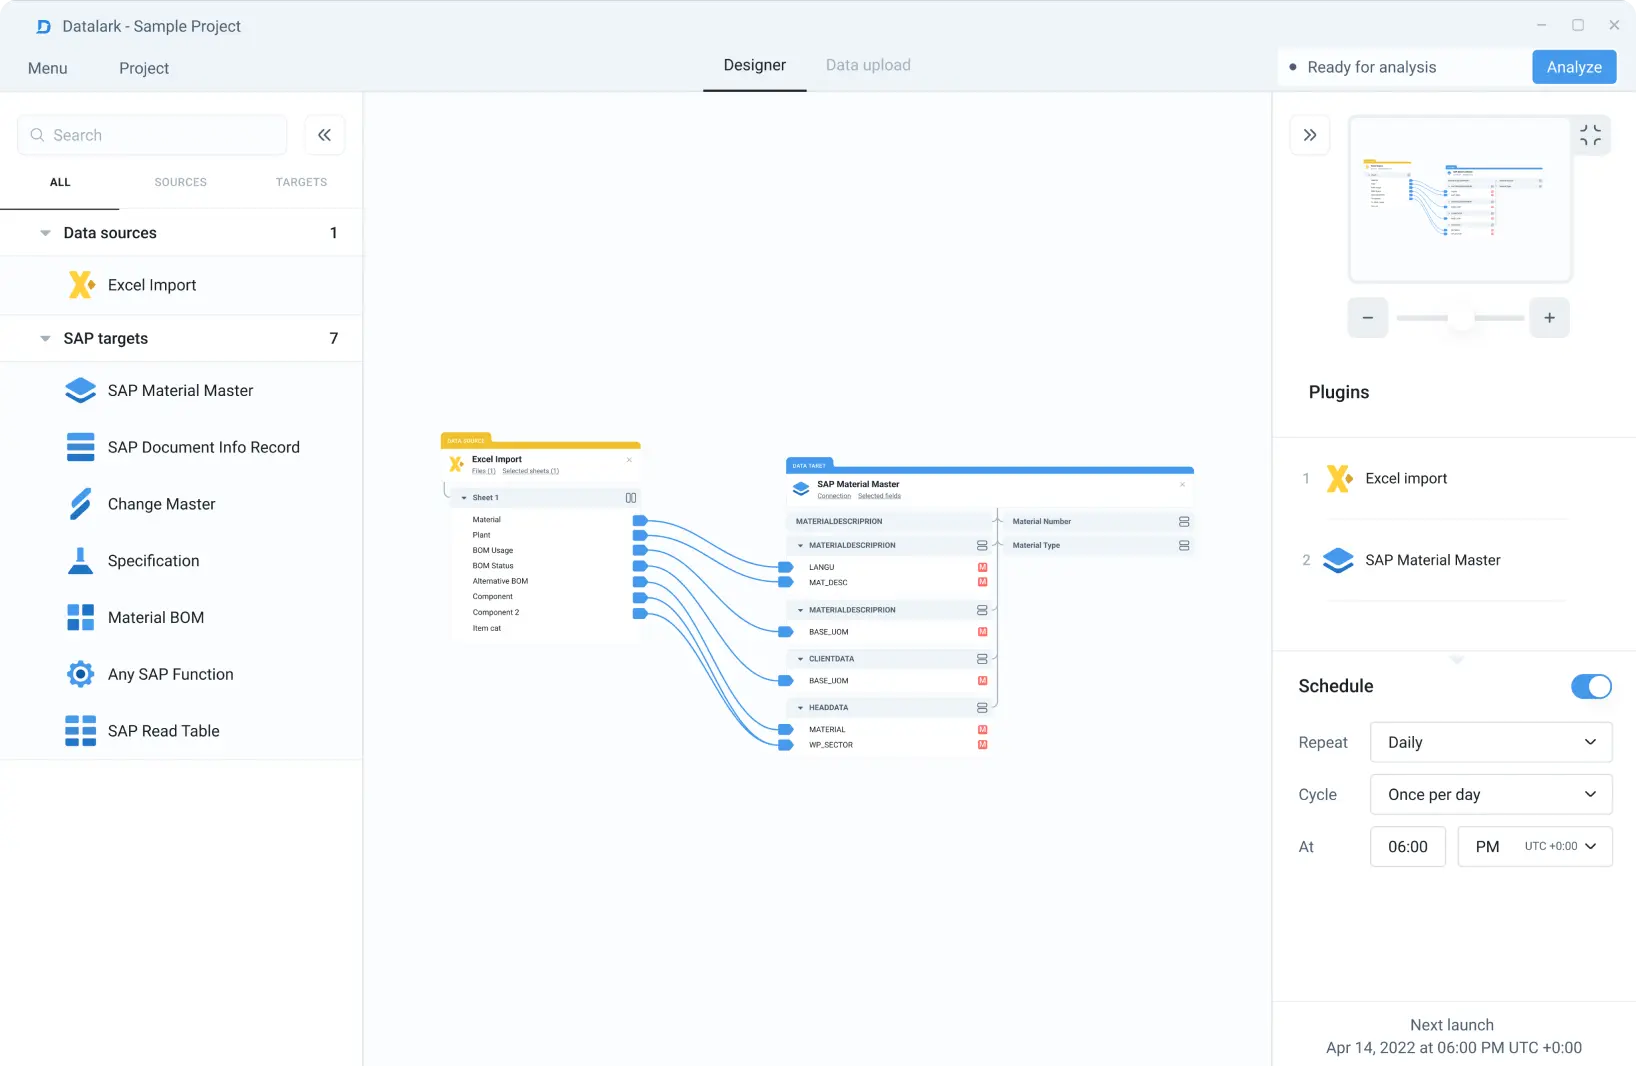The width and height of the screenshot is (1636, 1066).
Task: Click the output connector of BOM Status field
Action: click(x=640, y=567)
